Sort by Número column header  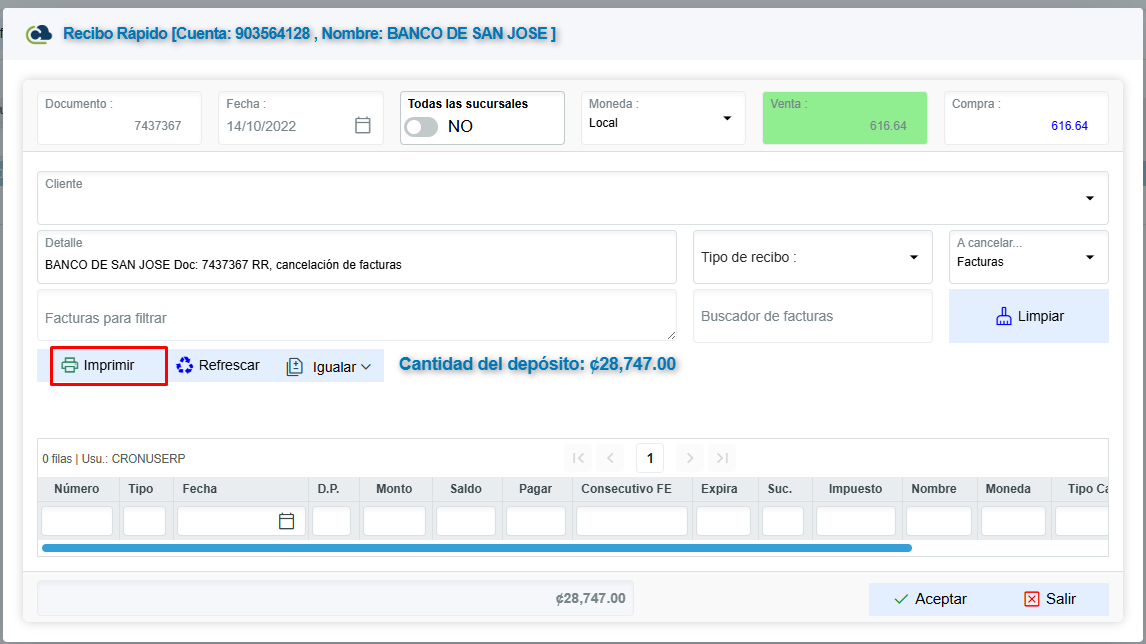coord(77,488)
